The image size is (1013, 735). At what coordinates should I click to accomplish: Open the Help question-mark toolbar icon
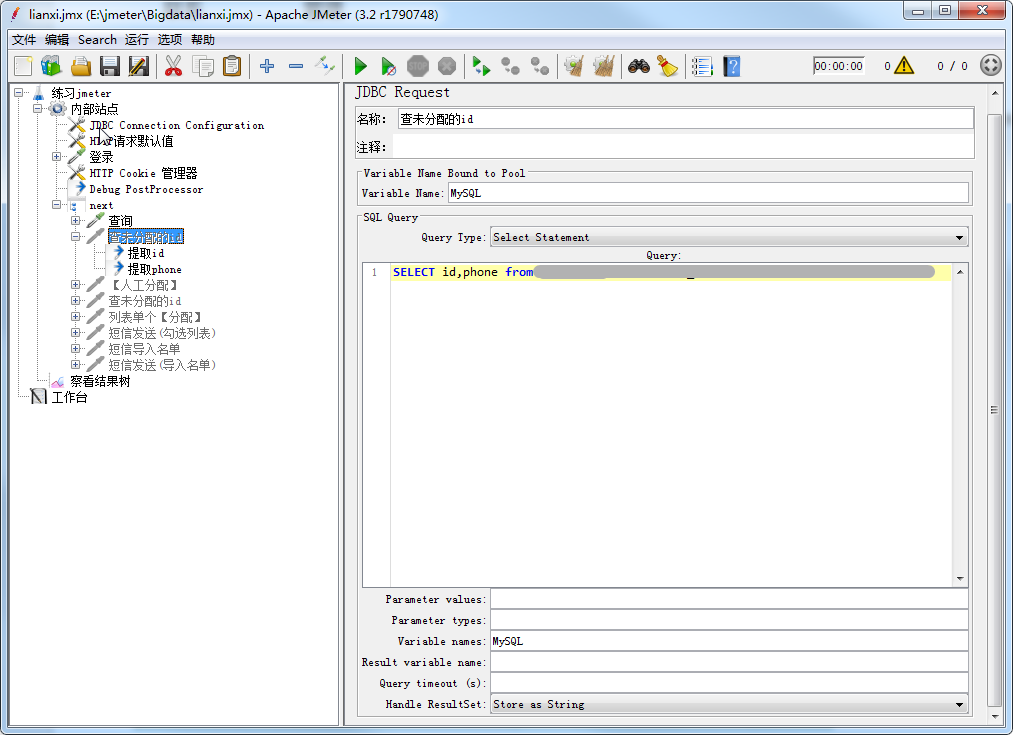point(732,66)
